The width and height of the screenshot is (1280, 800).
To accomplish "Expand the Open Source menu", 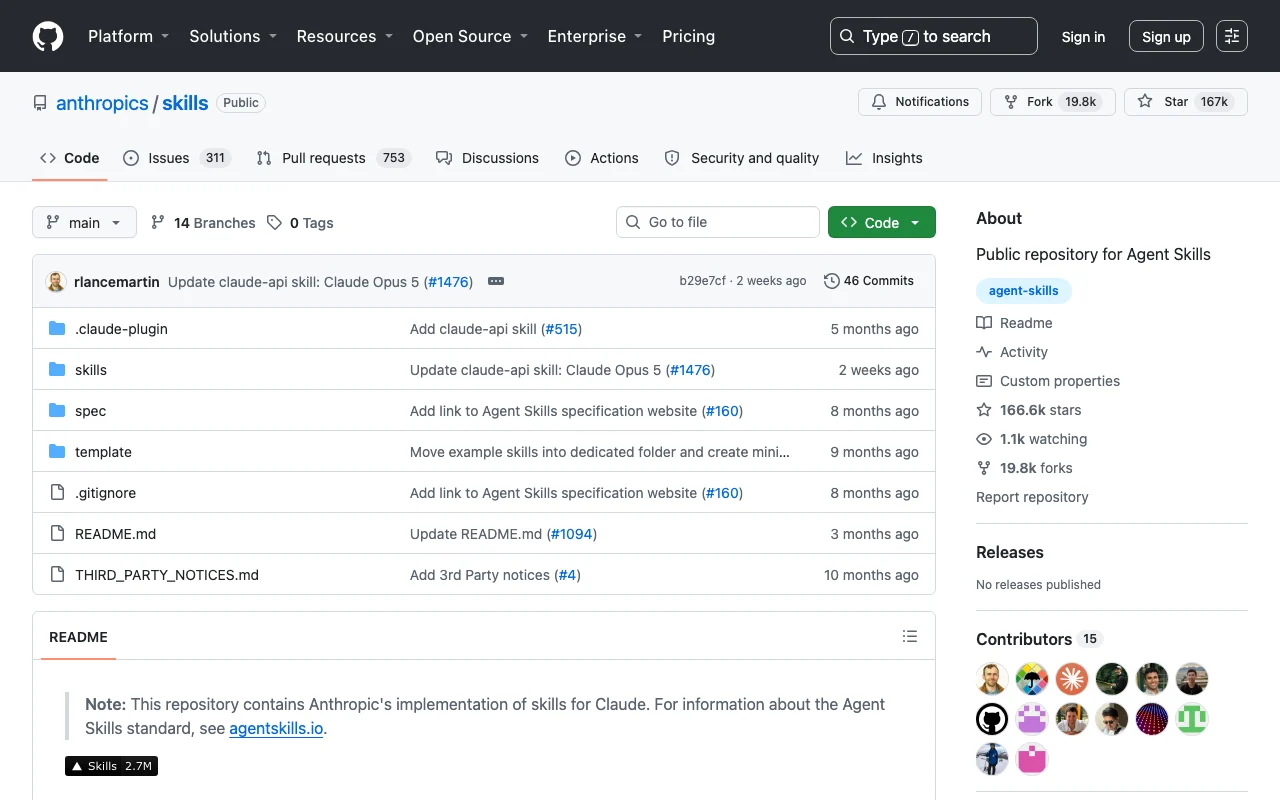I will (x=470, y=36).
